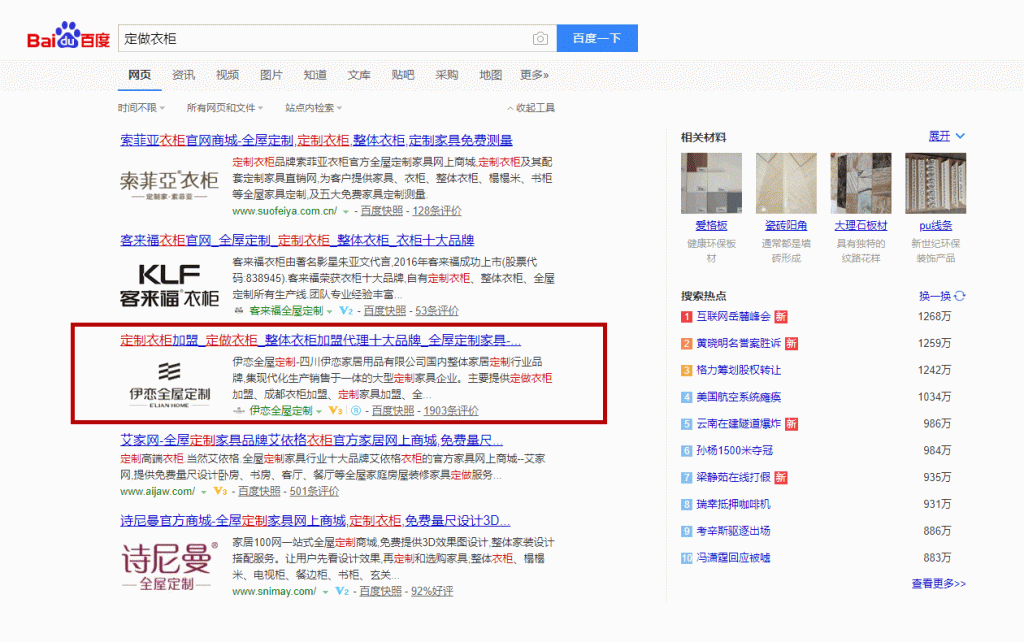Click the ® certification icon on 伊恋 result

[x=356, y=411]
